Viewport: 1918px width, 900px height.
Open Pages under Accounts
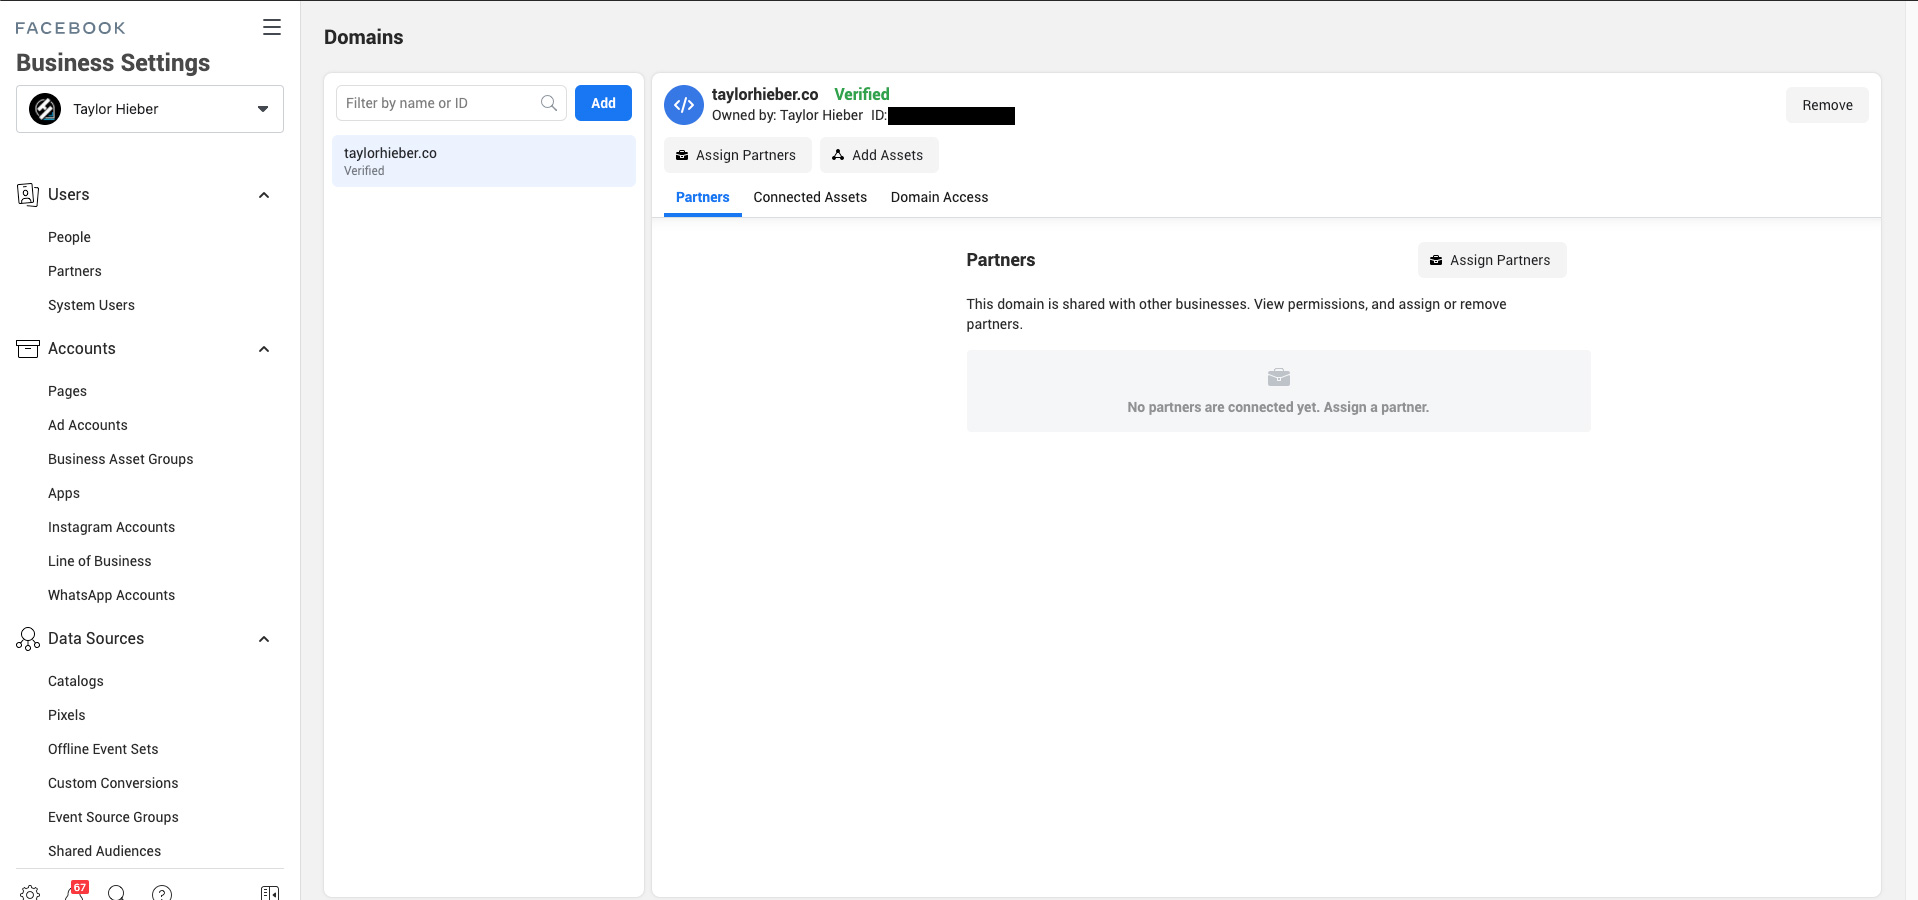(x=67, y=391)
